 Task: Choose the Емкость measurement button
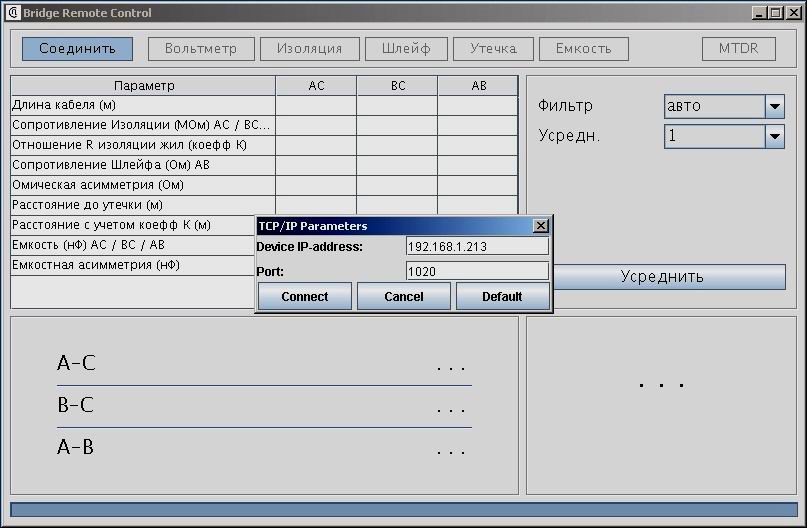[583, 48]
